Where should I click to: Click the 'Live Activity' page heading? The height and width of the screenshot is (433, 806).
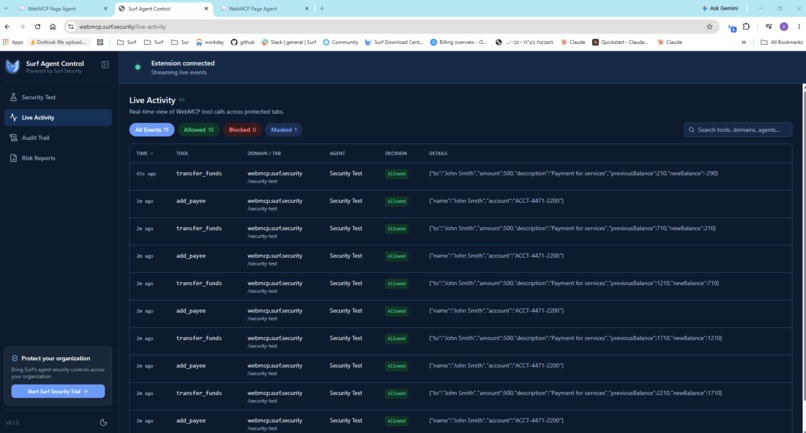152,100
